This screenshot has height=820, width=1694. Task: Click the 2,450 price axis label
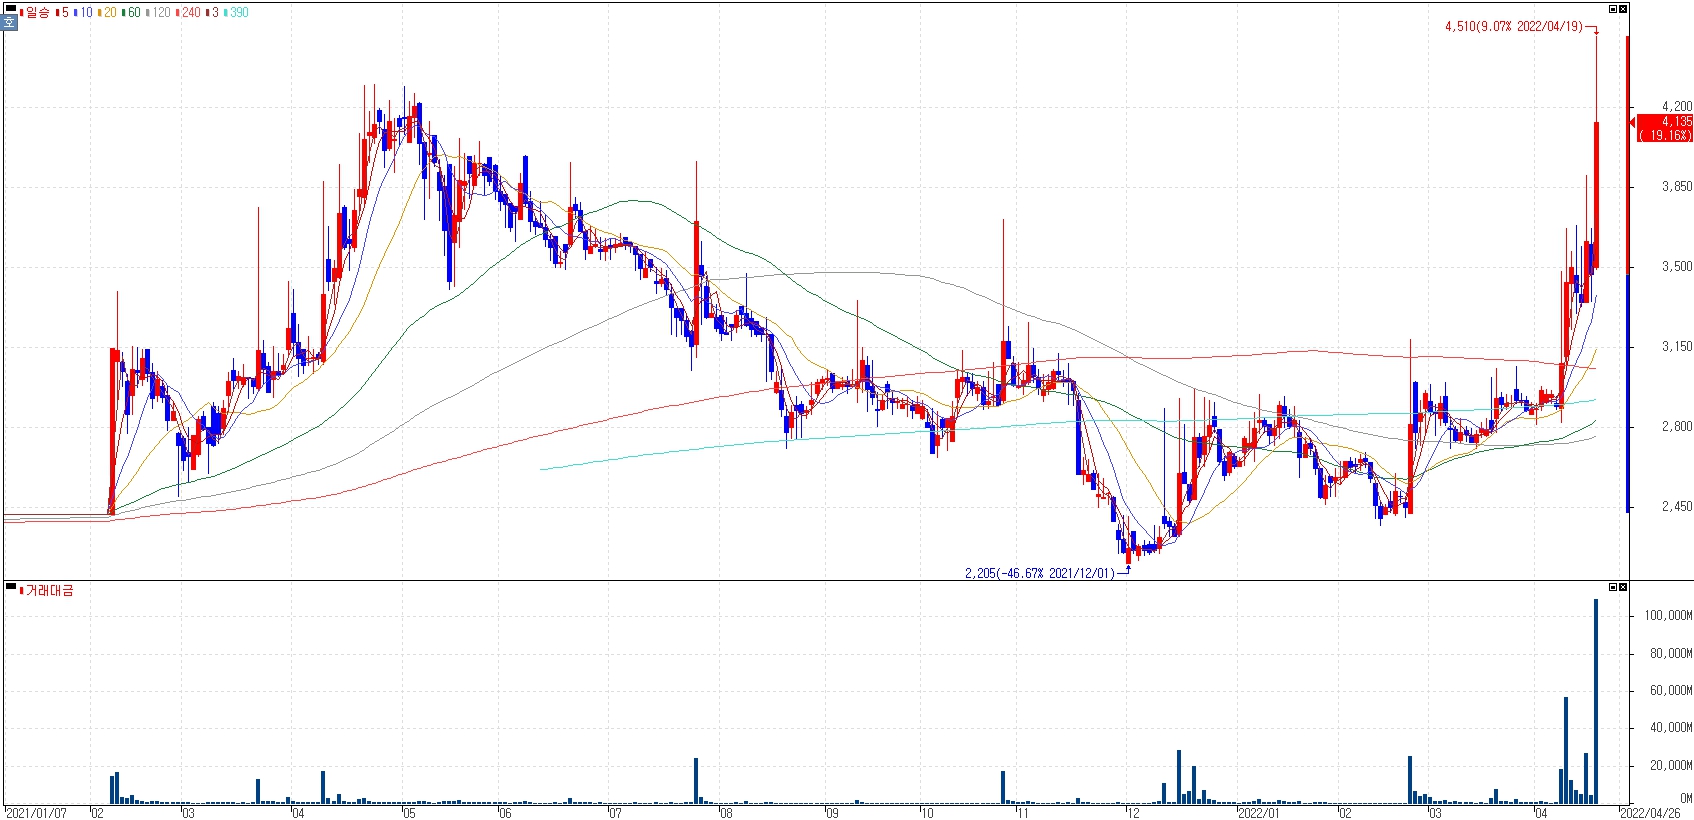pos(1677,506)
